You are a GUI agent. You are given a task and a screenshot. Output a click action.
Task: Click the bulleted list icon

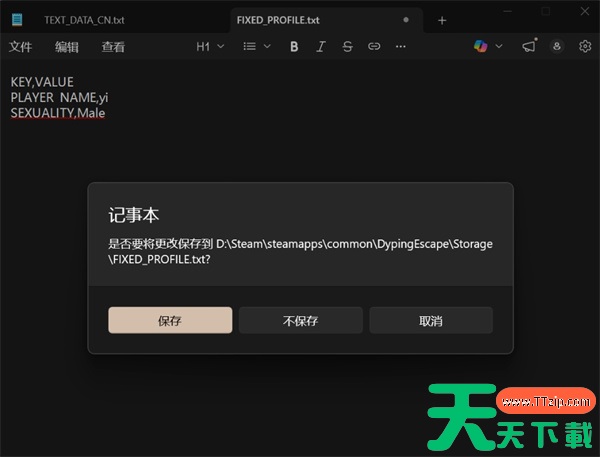click(249, 47)
